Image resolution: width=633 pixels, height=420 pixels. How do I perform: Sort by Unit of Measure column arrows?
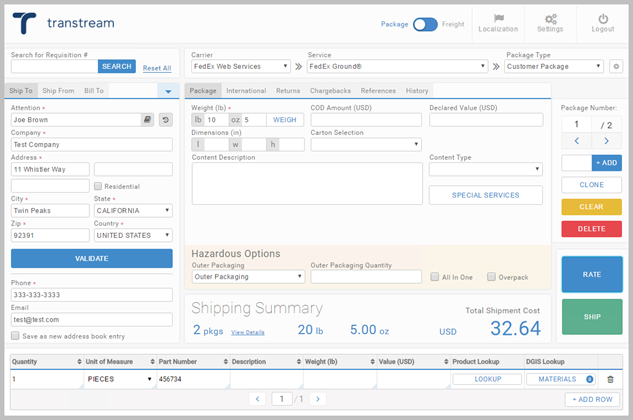click(x=153, y=361)
